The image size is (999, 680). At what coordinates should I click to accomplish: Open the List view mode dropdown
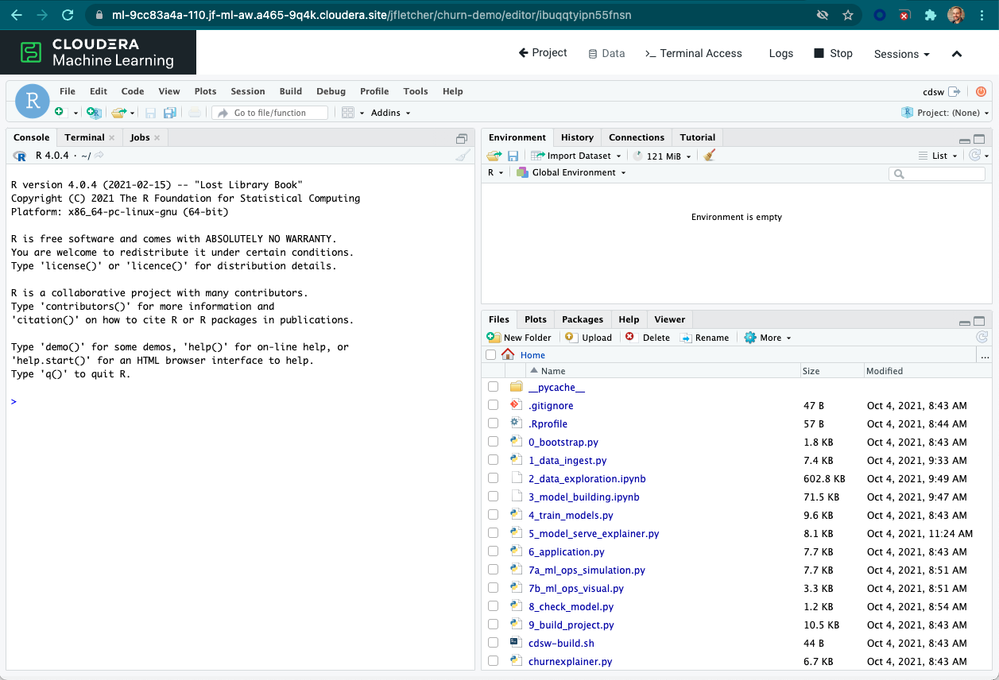point(938,156)
